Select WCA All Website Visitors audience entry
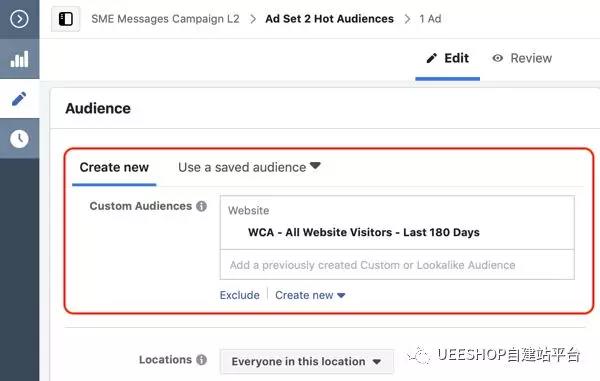Viewport: 600px width, 381px height. [x=364, y=232]
